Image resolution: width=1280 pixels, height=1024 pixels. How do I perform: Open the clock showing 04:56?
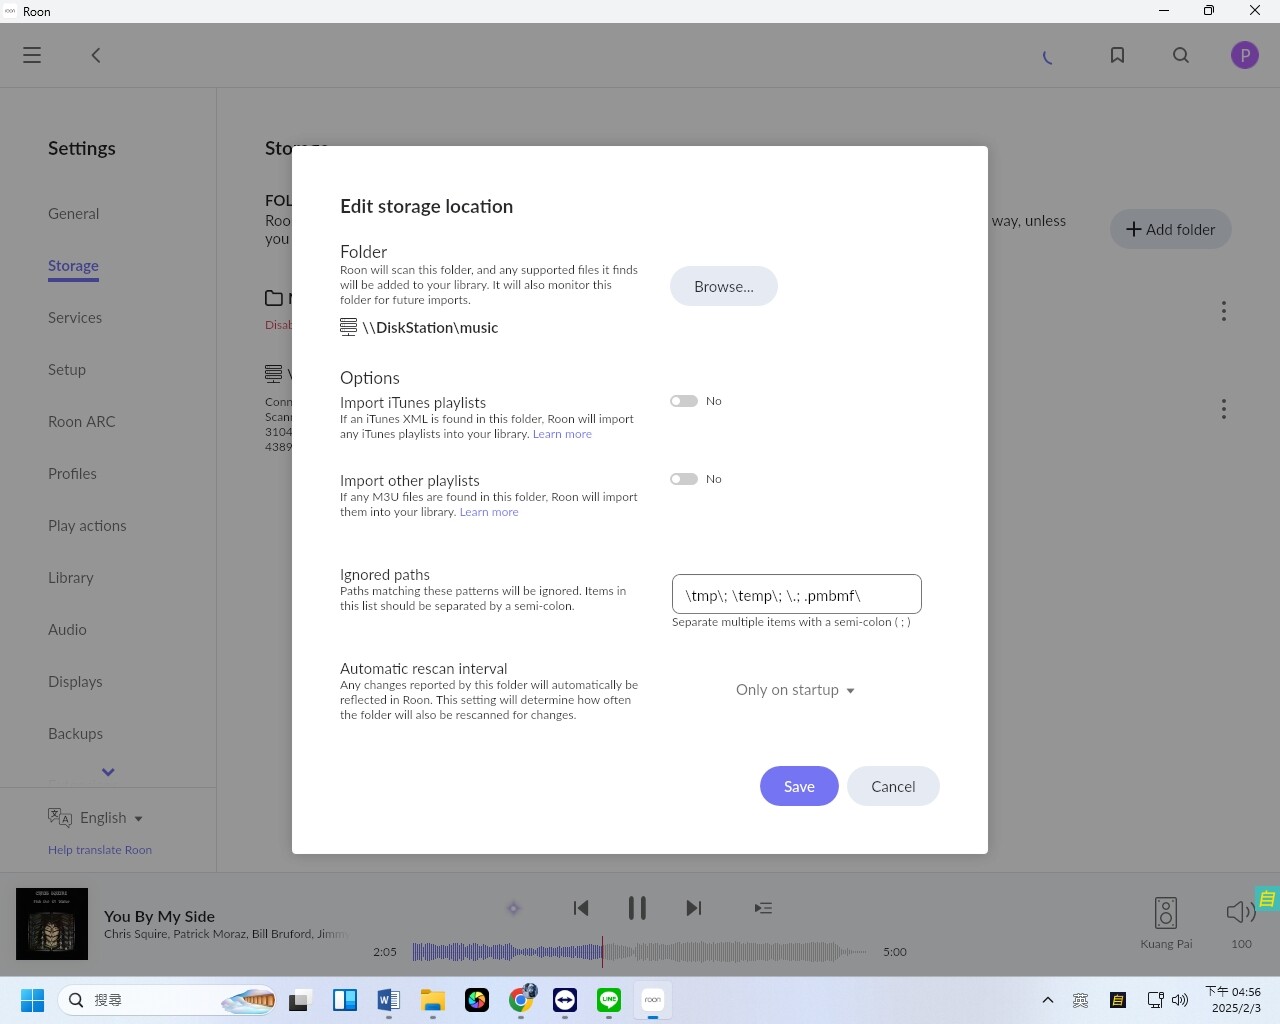pyautogui.click(x=1233, y=1000)
